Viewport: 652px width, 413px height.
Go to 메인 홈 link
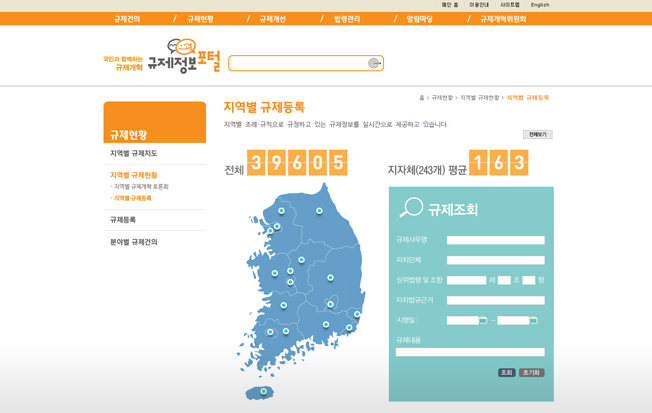tap(450, 5)
